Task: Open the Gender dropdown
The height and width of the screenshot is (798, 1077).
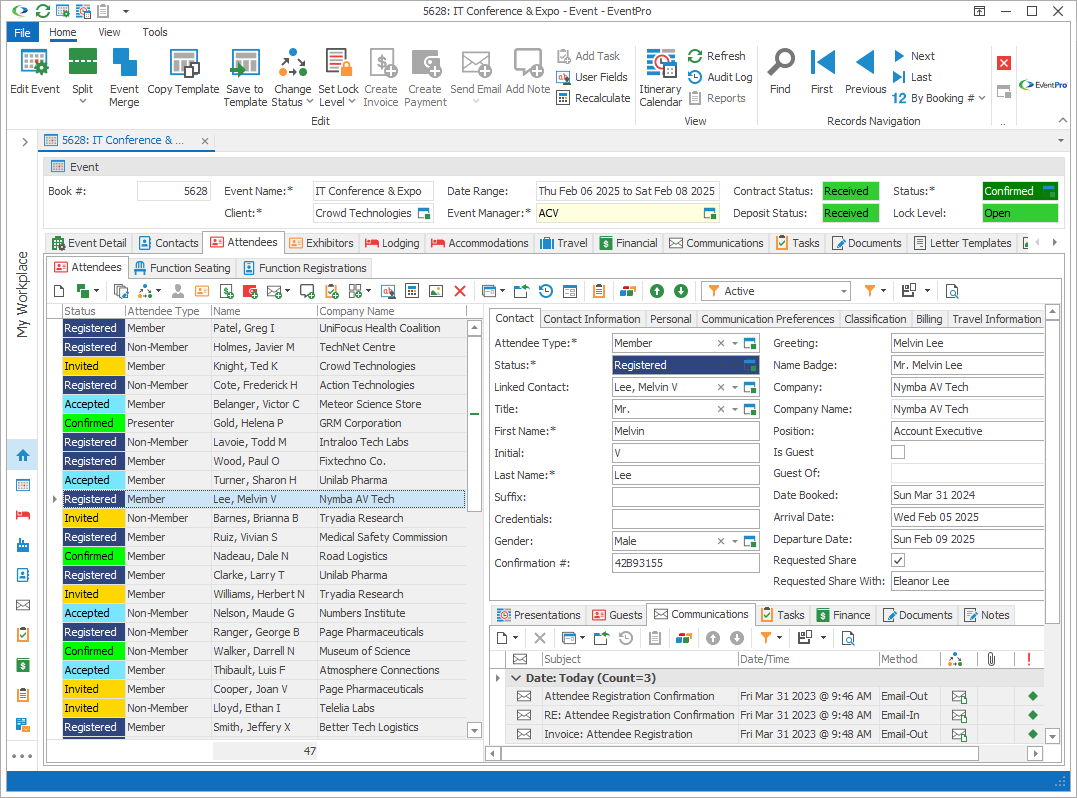Action: 734,541
